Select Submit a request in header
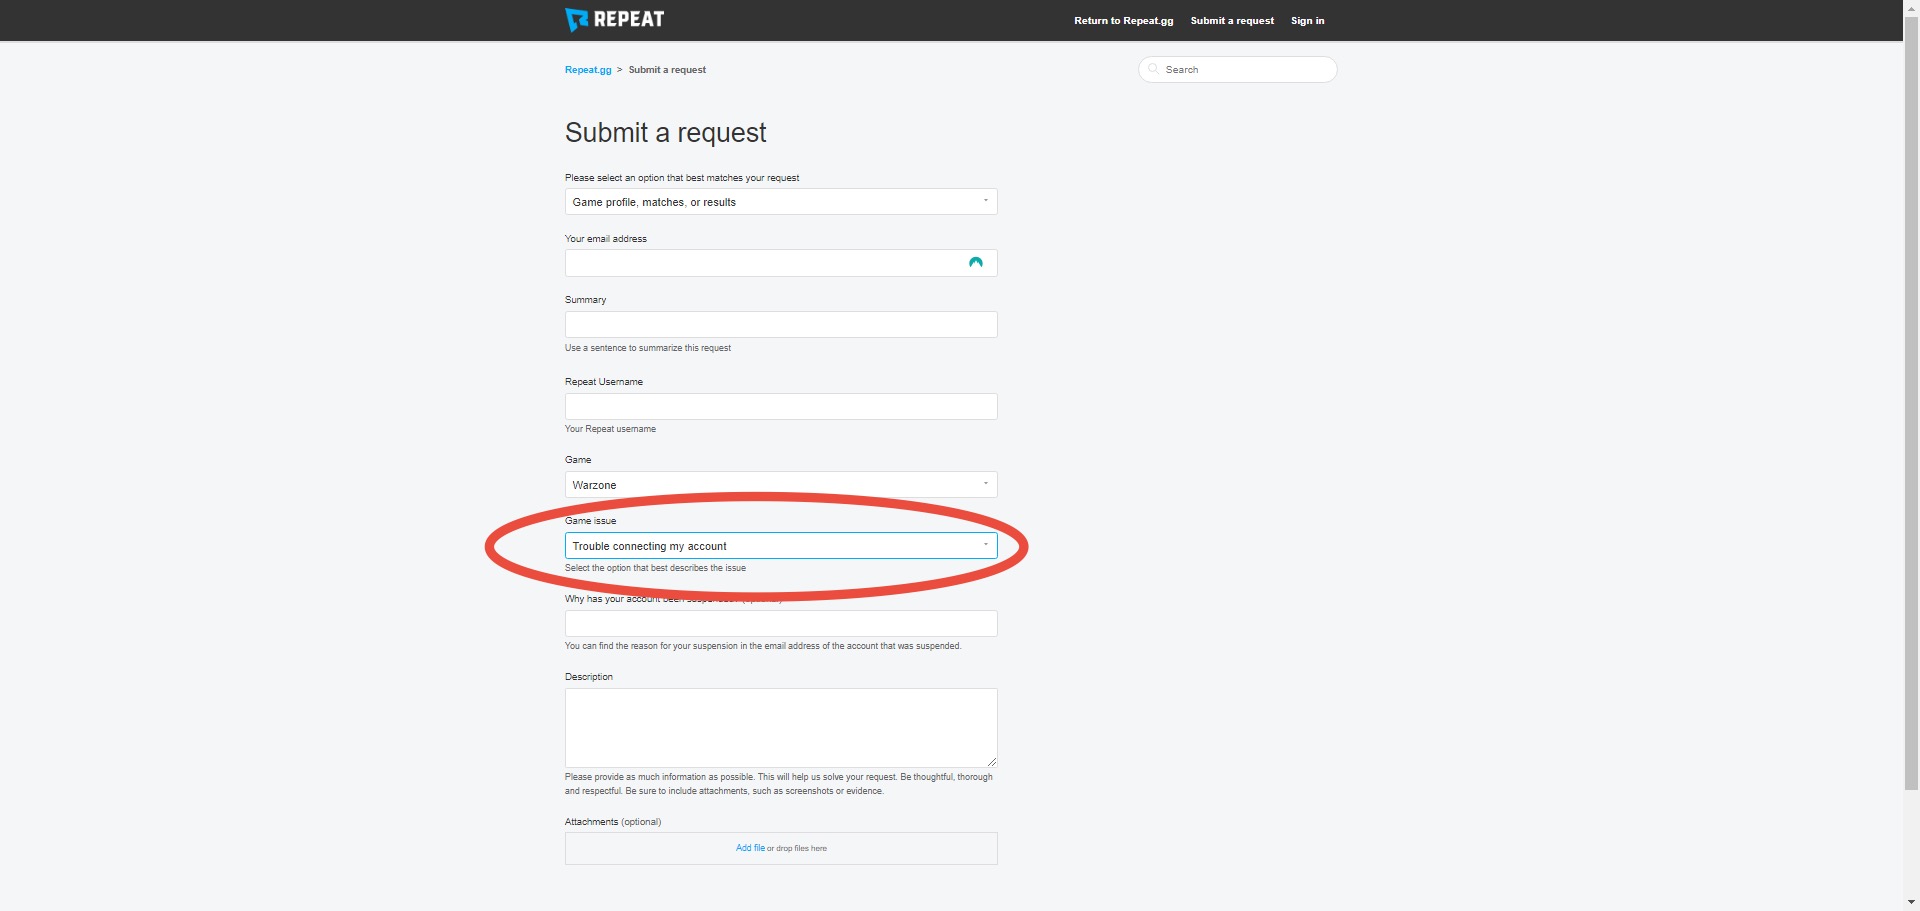Image resolution: width=1920 pixels, height=911 pixels. [x=1231, y=21]
